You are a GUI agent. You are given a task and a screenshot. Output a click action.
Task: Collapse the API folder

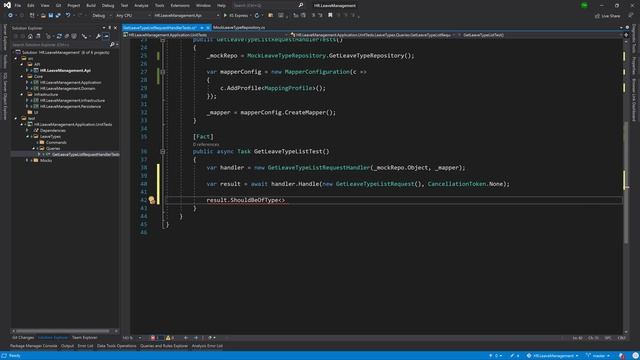click(x=22, y=64)
